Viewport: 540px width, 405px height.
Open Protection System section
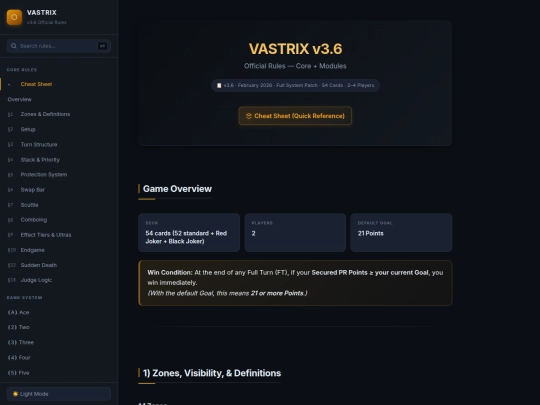(x=59, y=175)
